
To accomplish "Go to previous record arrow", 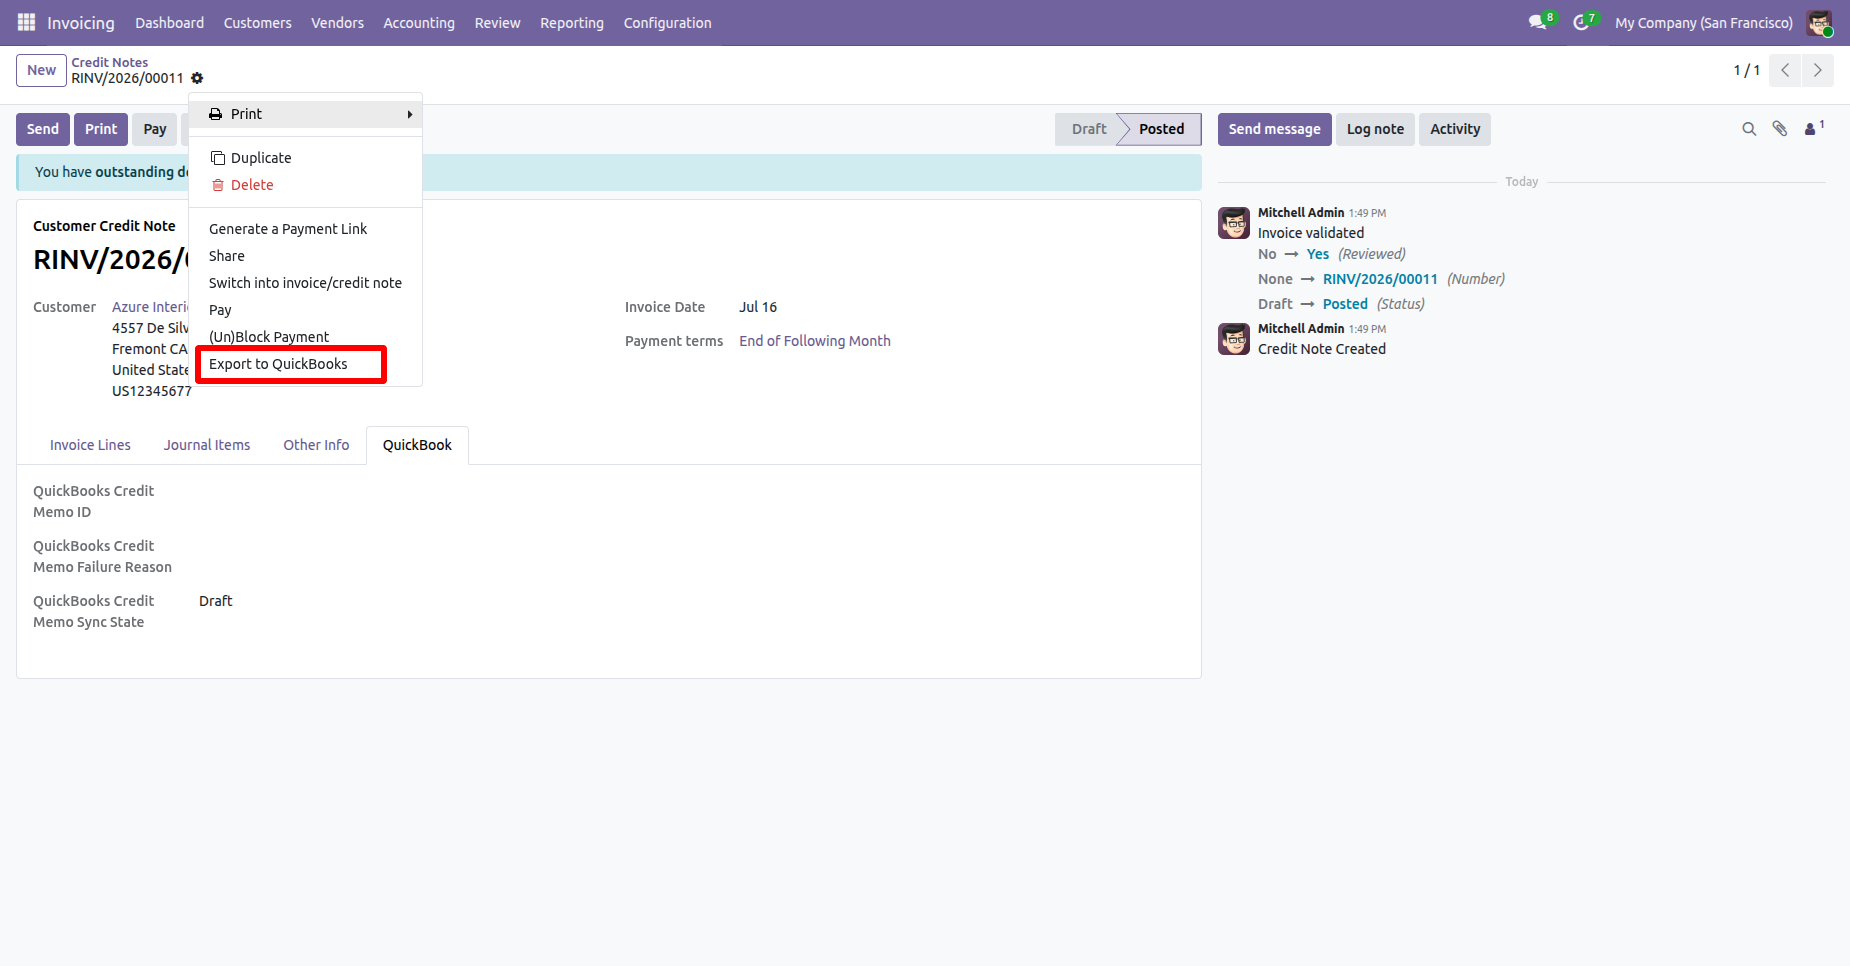I will 1785,70.
